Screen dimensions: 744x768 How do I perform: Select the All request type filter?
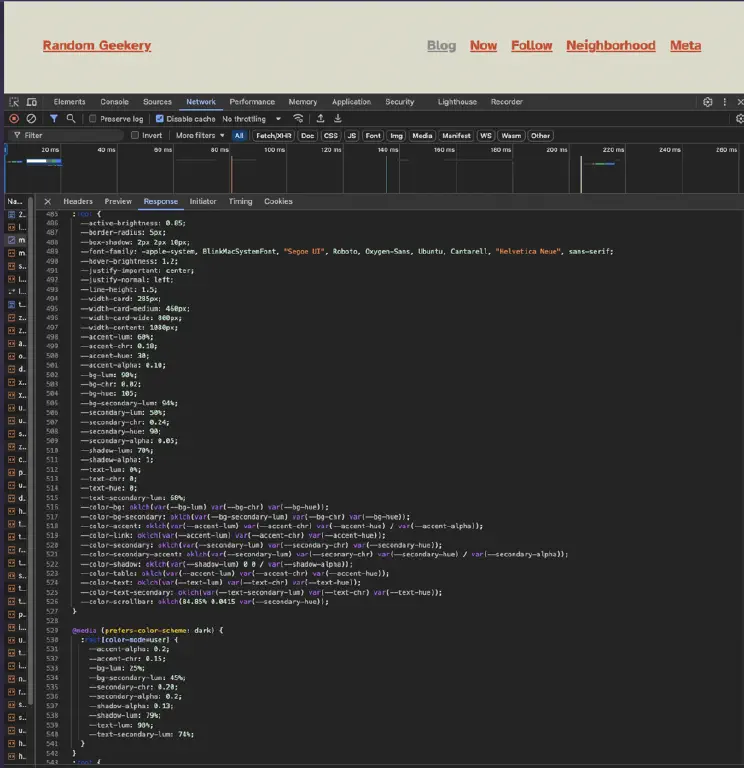click(x=239, y=136)
